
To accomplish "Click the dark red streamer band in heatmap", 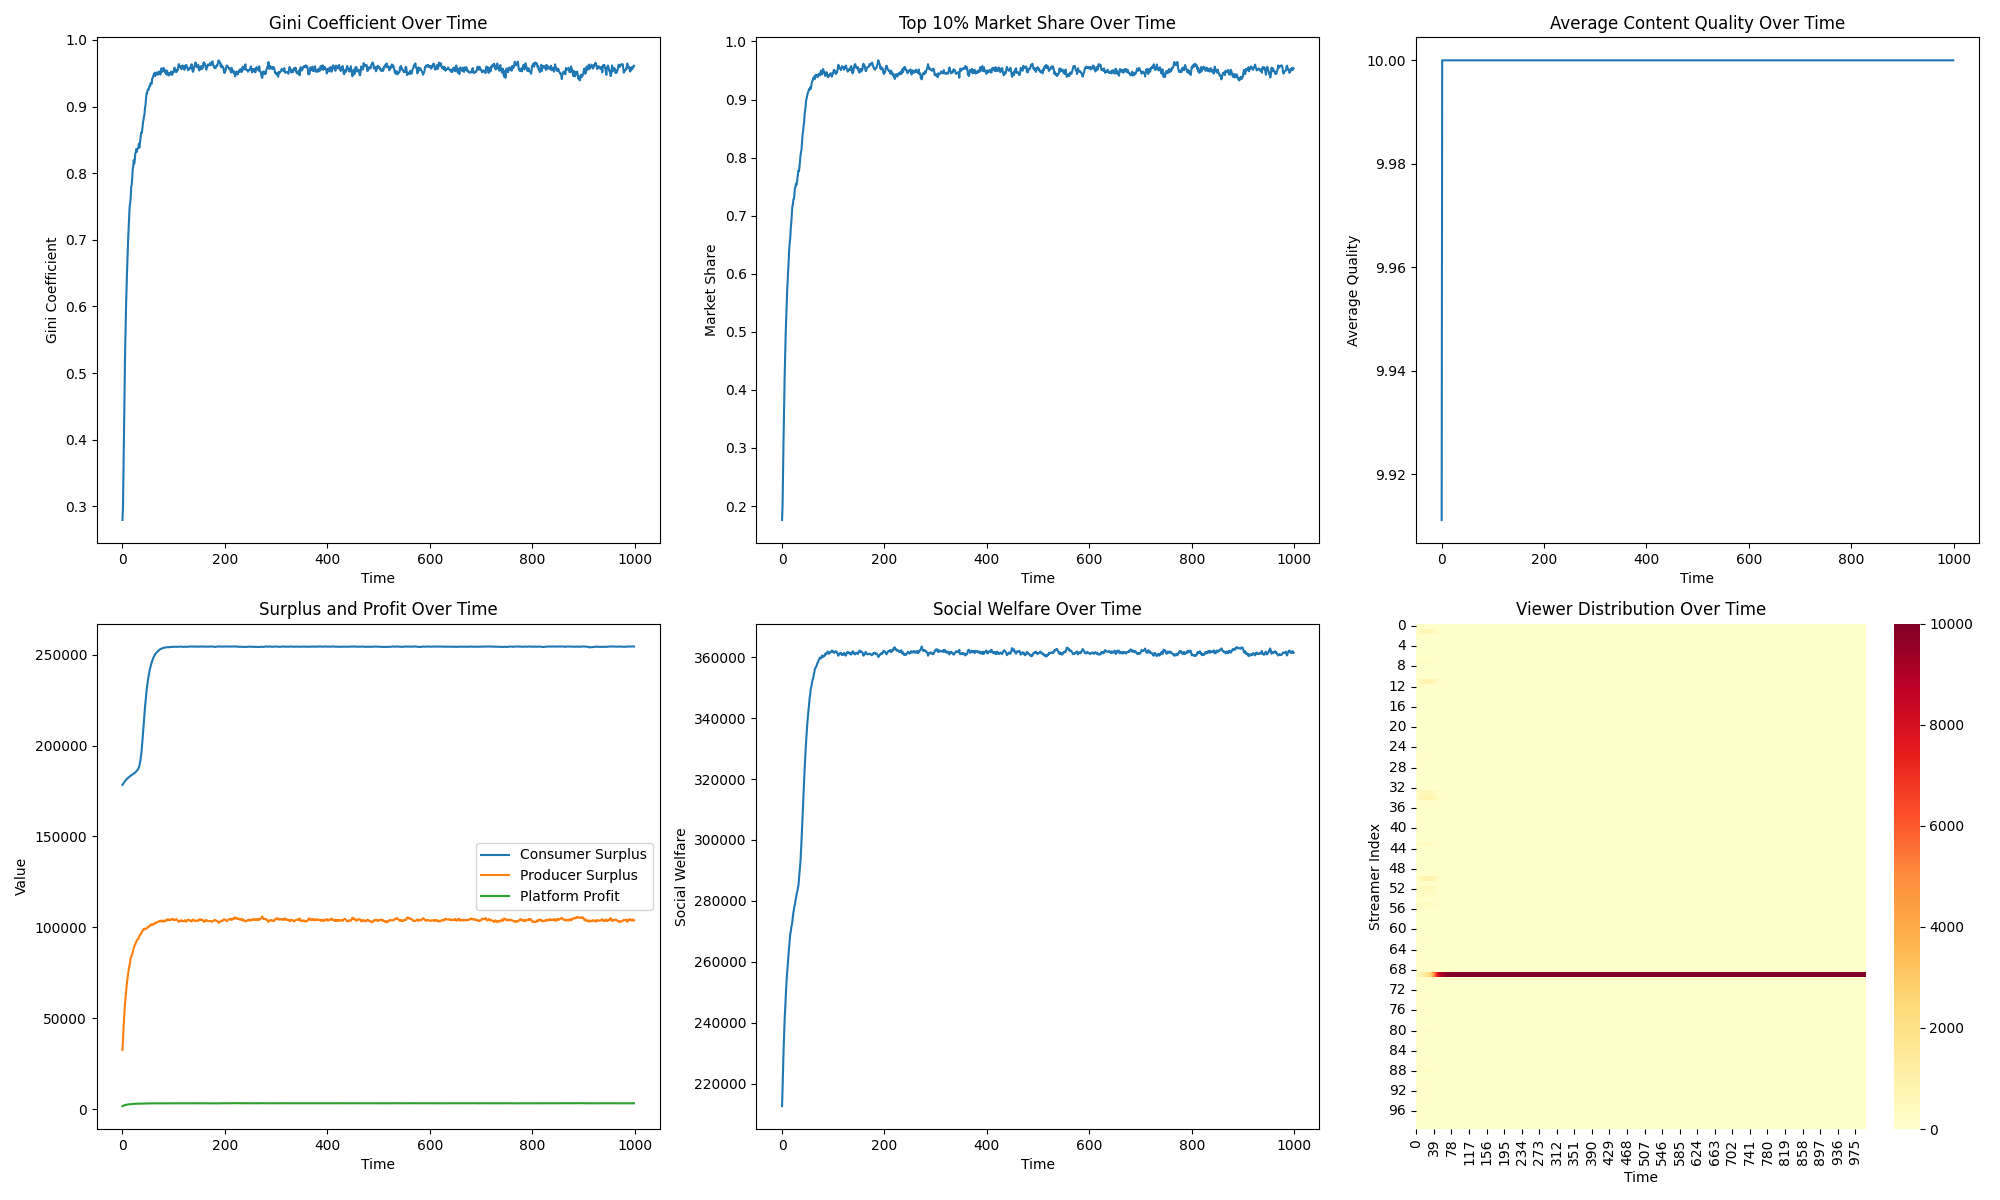I will pyautogui.click(x=1650, y=974).
